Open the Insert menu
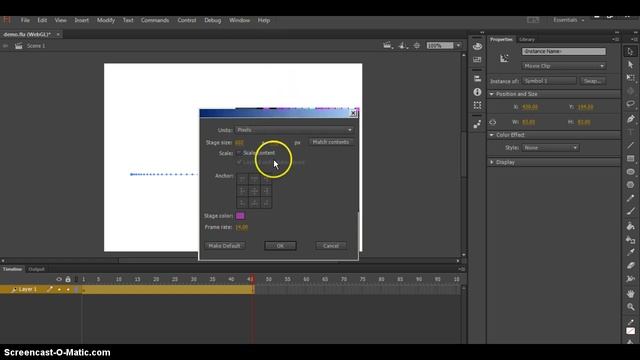The width and height of the screenshot is (640, 360). pyautogui.click(x=81, y=20)
